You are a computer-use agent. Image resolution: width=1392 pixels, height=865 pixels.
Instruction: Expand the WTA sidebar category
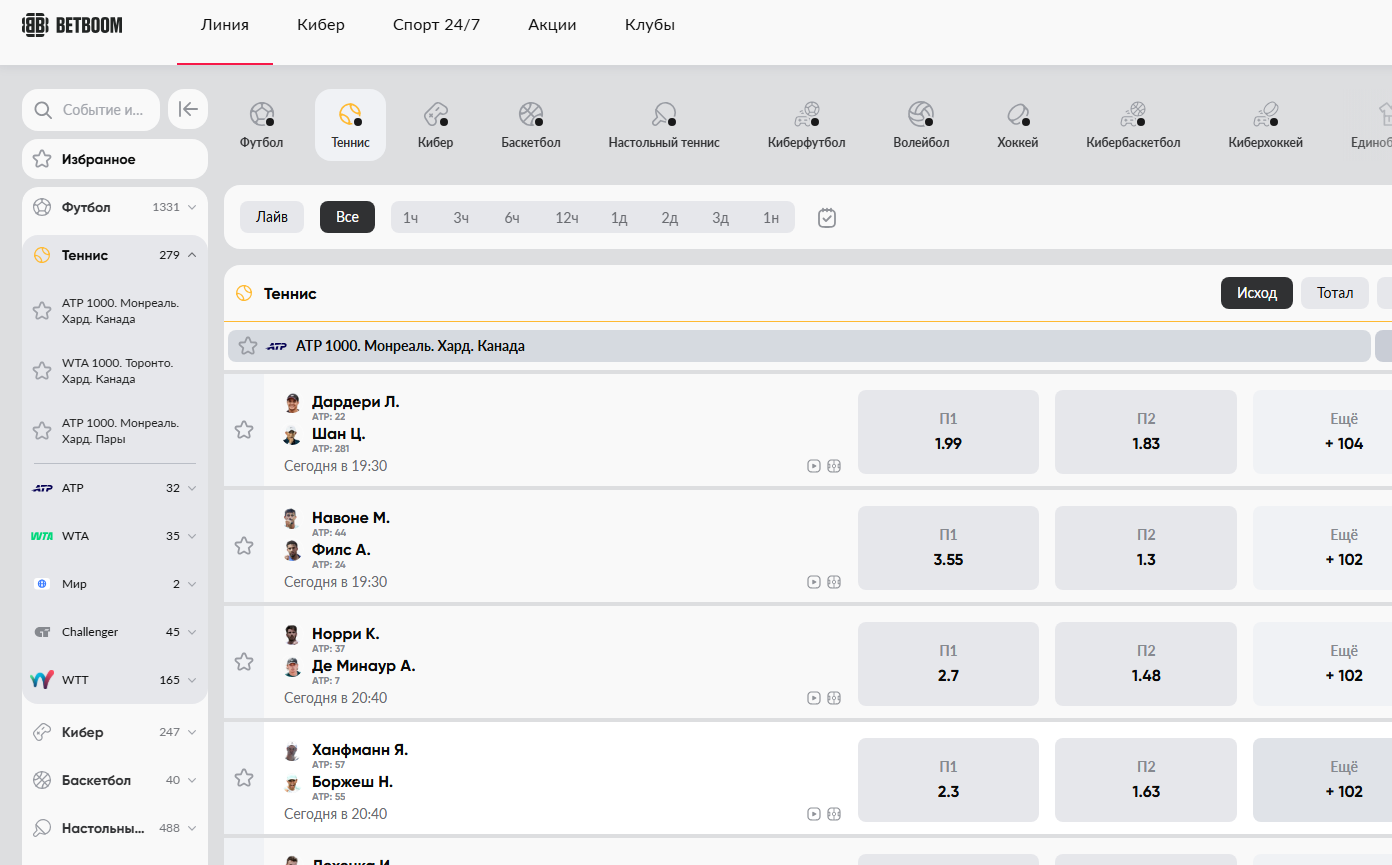pos(115,536)
